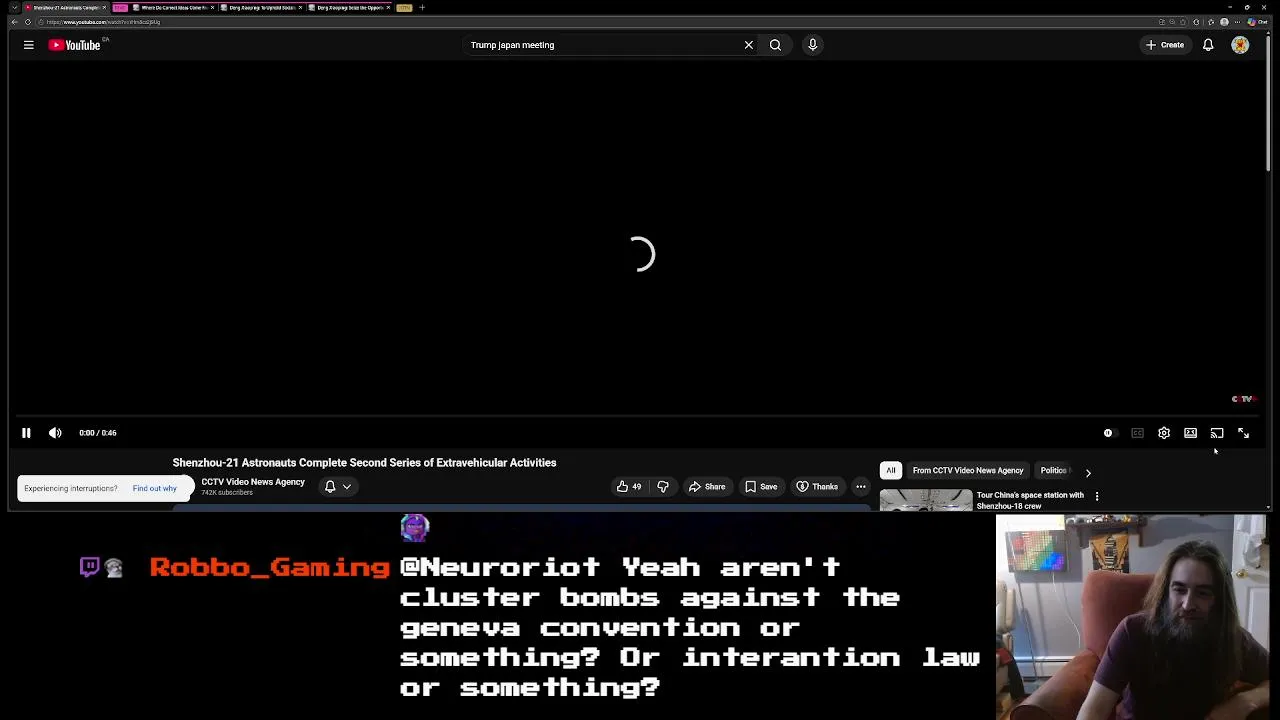Screen dimensions: 1280x720
Task: Dislike the video with thumbs down
Action: tap(662, 487)
